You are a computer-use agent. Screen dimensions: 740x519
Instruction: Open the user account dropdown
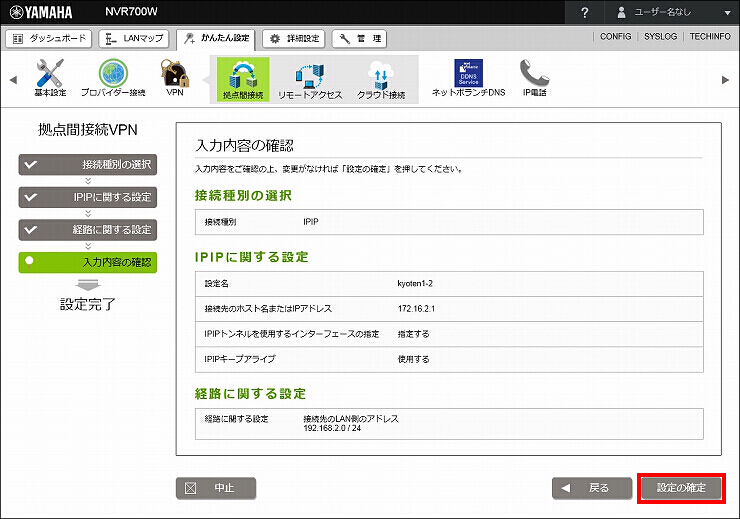pos(674,12)
